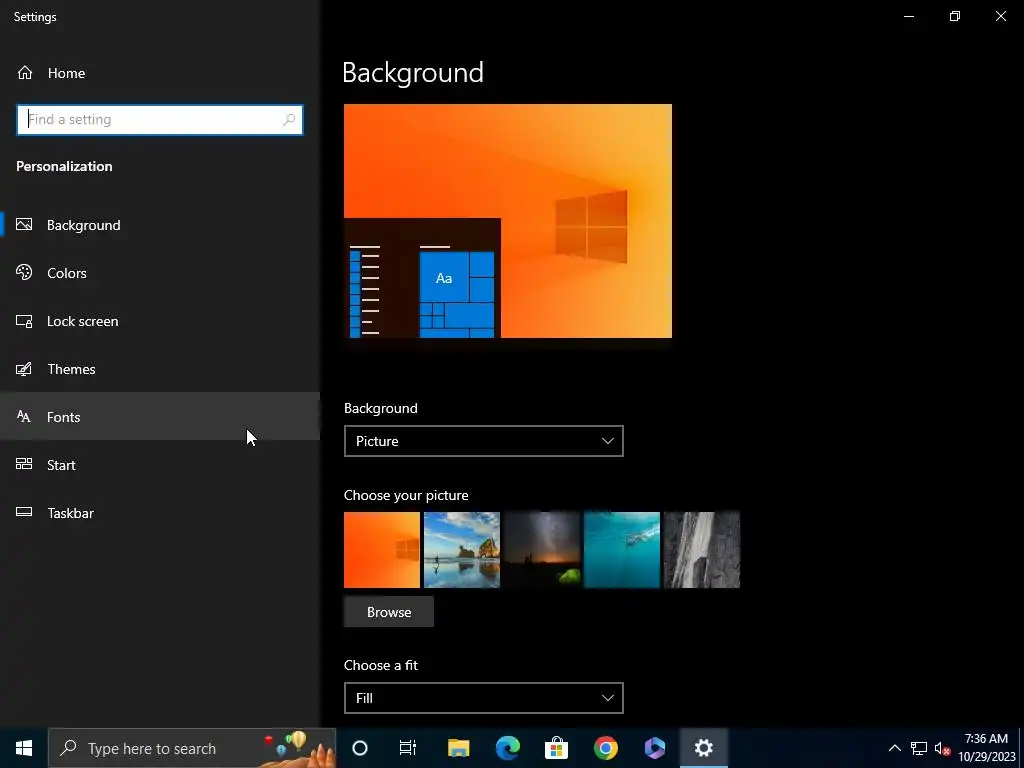This screenshot has width=1024, height=768.
Task: Go to Settings Home
Action: 160,73
